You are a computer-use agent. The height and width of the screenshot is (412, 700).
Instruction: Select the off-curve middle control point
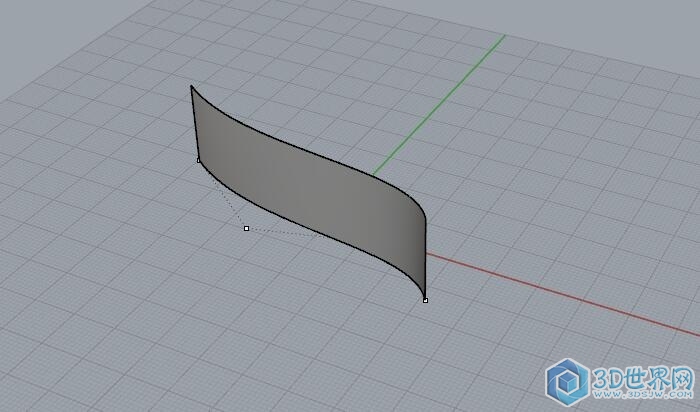click(x=246, y=229)
